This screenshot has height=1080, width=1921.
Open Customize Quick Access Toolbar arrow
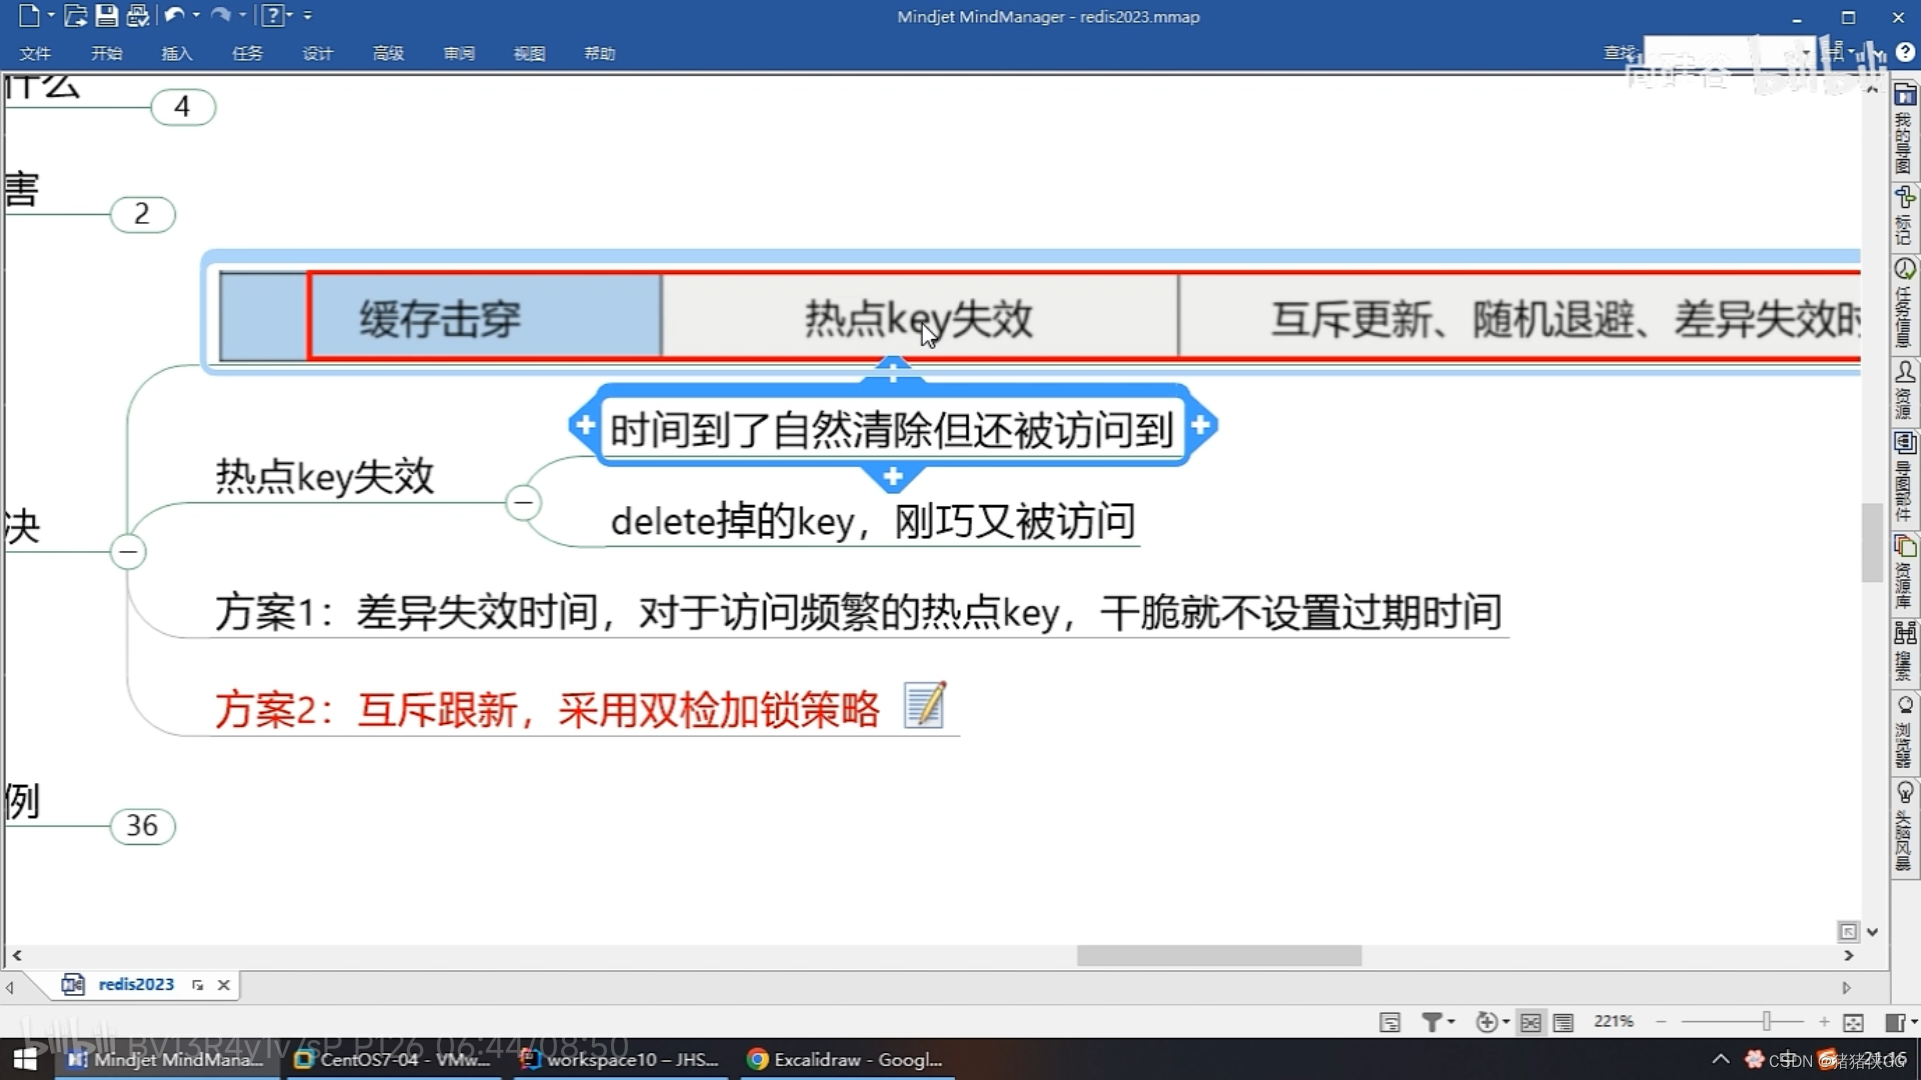coord(308,16)
